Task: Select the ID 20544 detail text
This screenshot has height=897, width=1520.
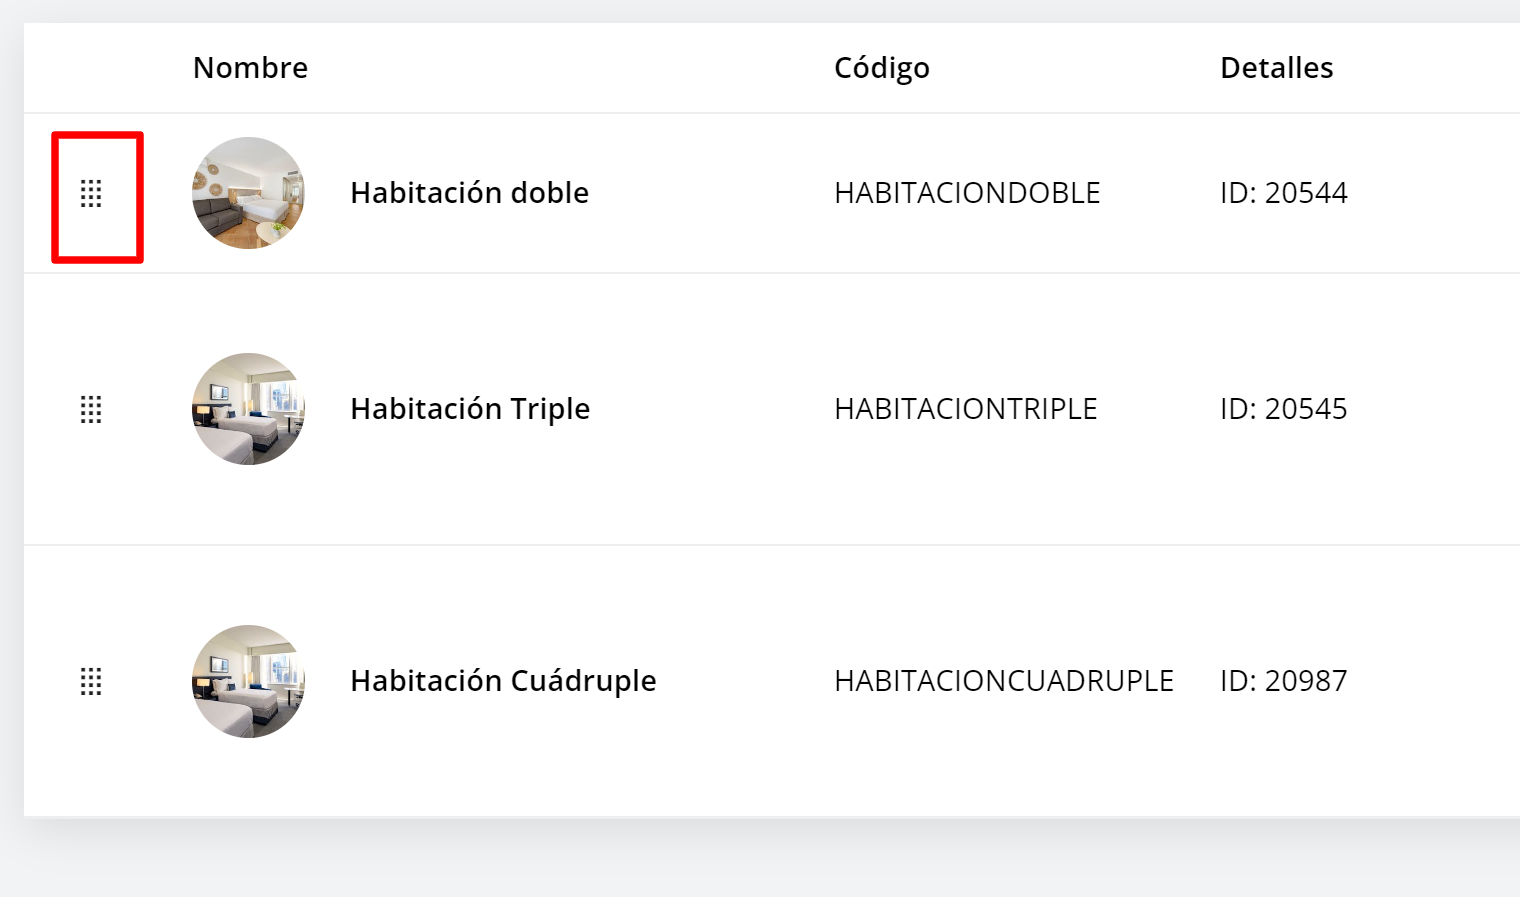Action: [1286, 193]
